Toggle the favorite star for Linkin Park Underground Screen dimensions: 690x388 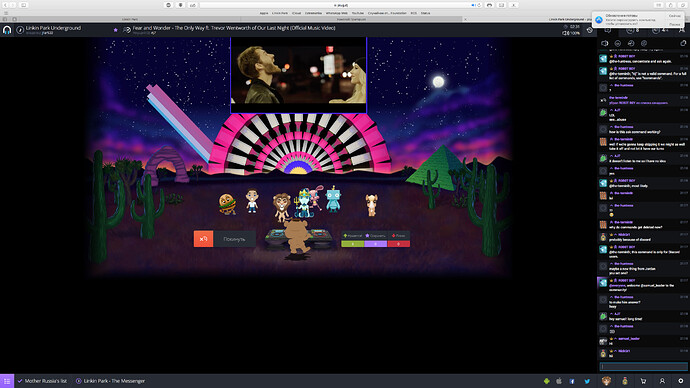[x=115, y=30]
